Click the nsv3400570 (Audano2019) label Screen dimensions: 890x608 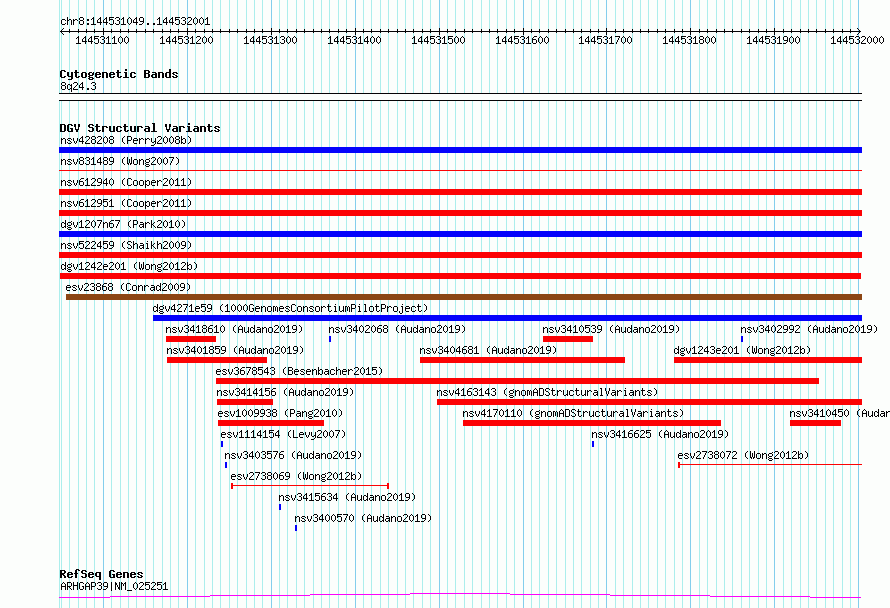pos(363,518)
